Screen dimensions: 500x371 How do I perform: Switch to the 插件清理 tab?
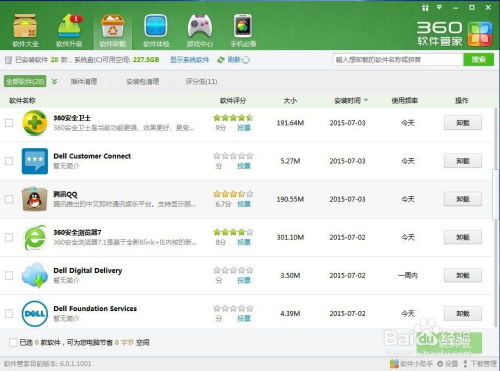coord(84,81)
